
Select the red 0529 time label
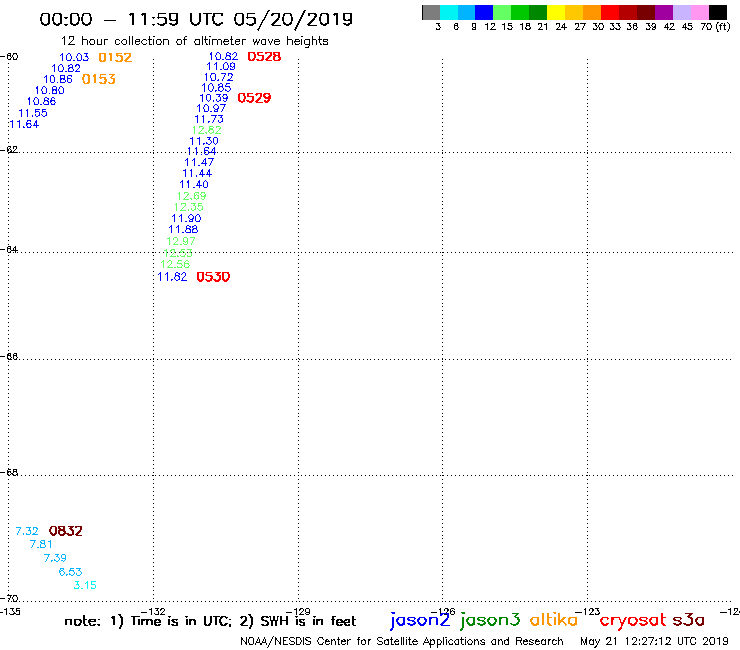(x=254, y=98)
